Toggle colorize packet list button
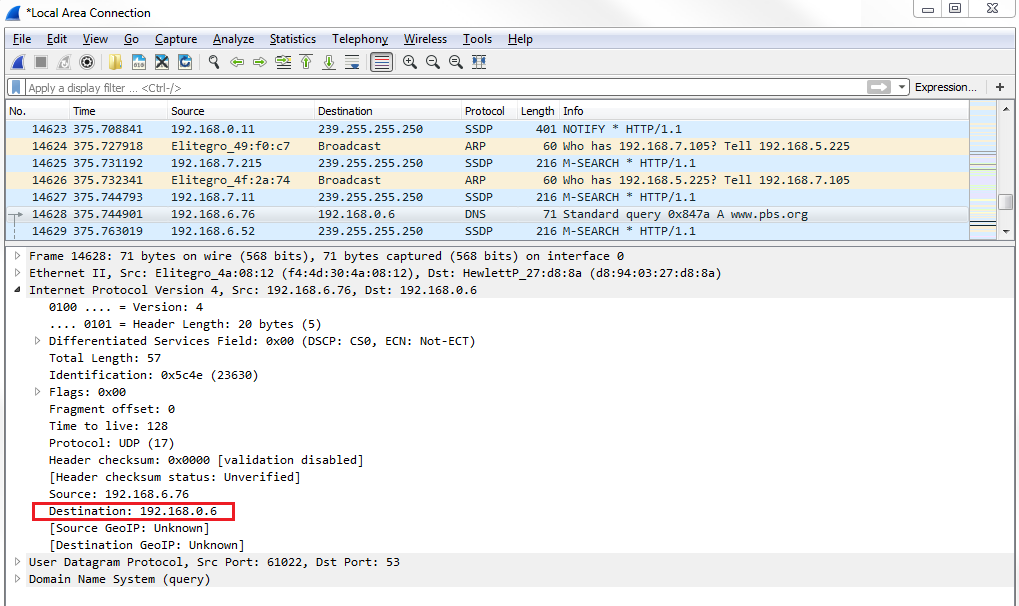Screen dimensions: 1019x606 click(381, 62)
